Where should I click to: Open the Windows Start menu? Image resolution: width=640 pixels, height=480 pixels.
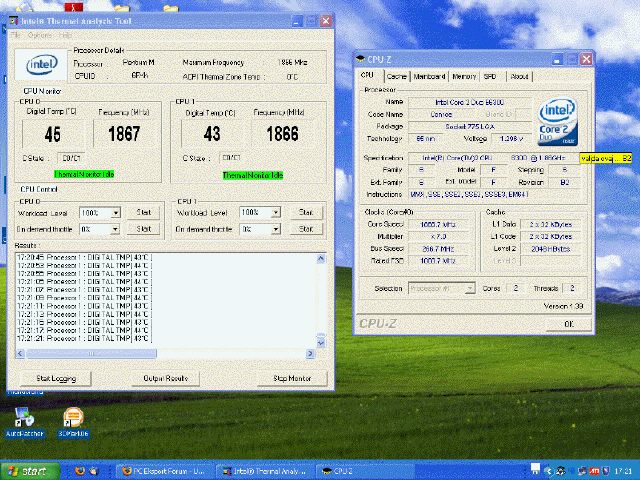(x=27, y=470)
